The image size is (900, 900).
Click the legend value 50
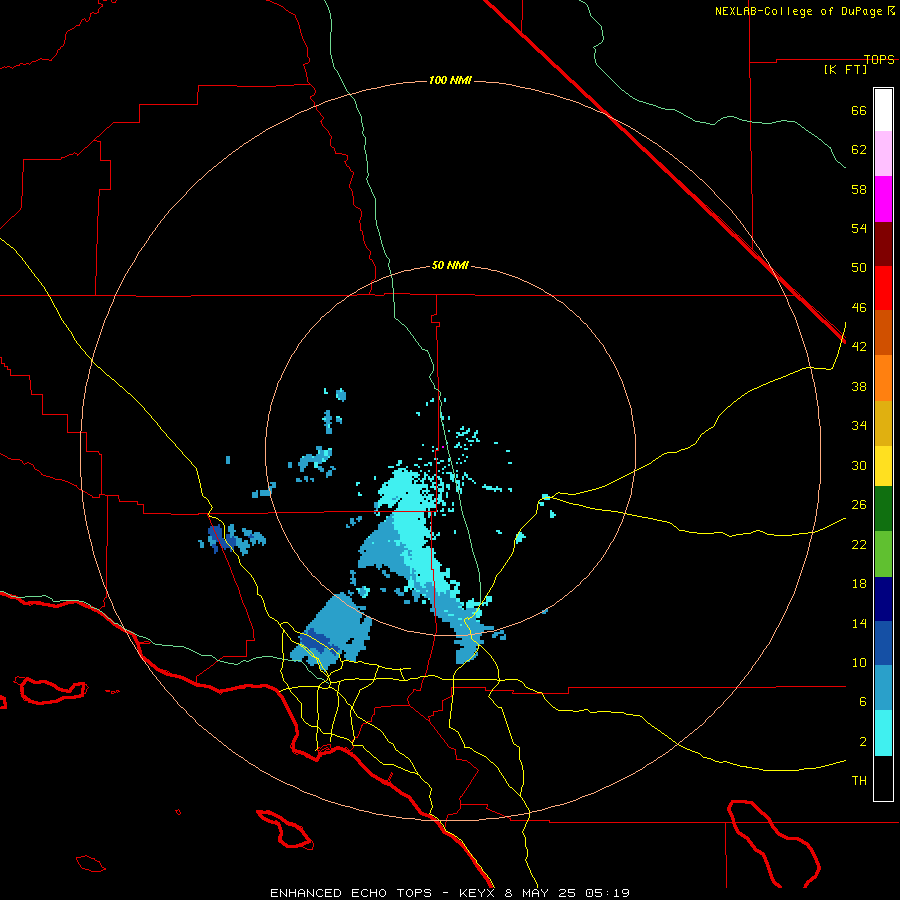[x=859, y=268]
